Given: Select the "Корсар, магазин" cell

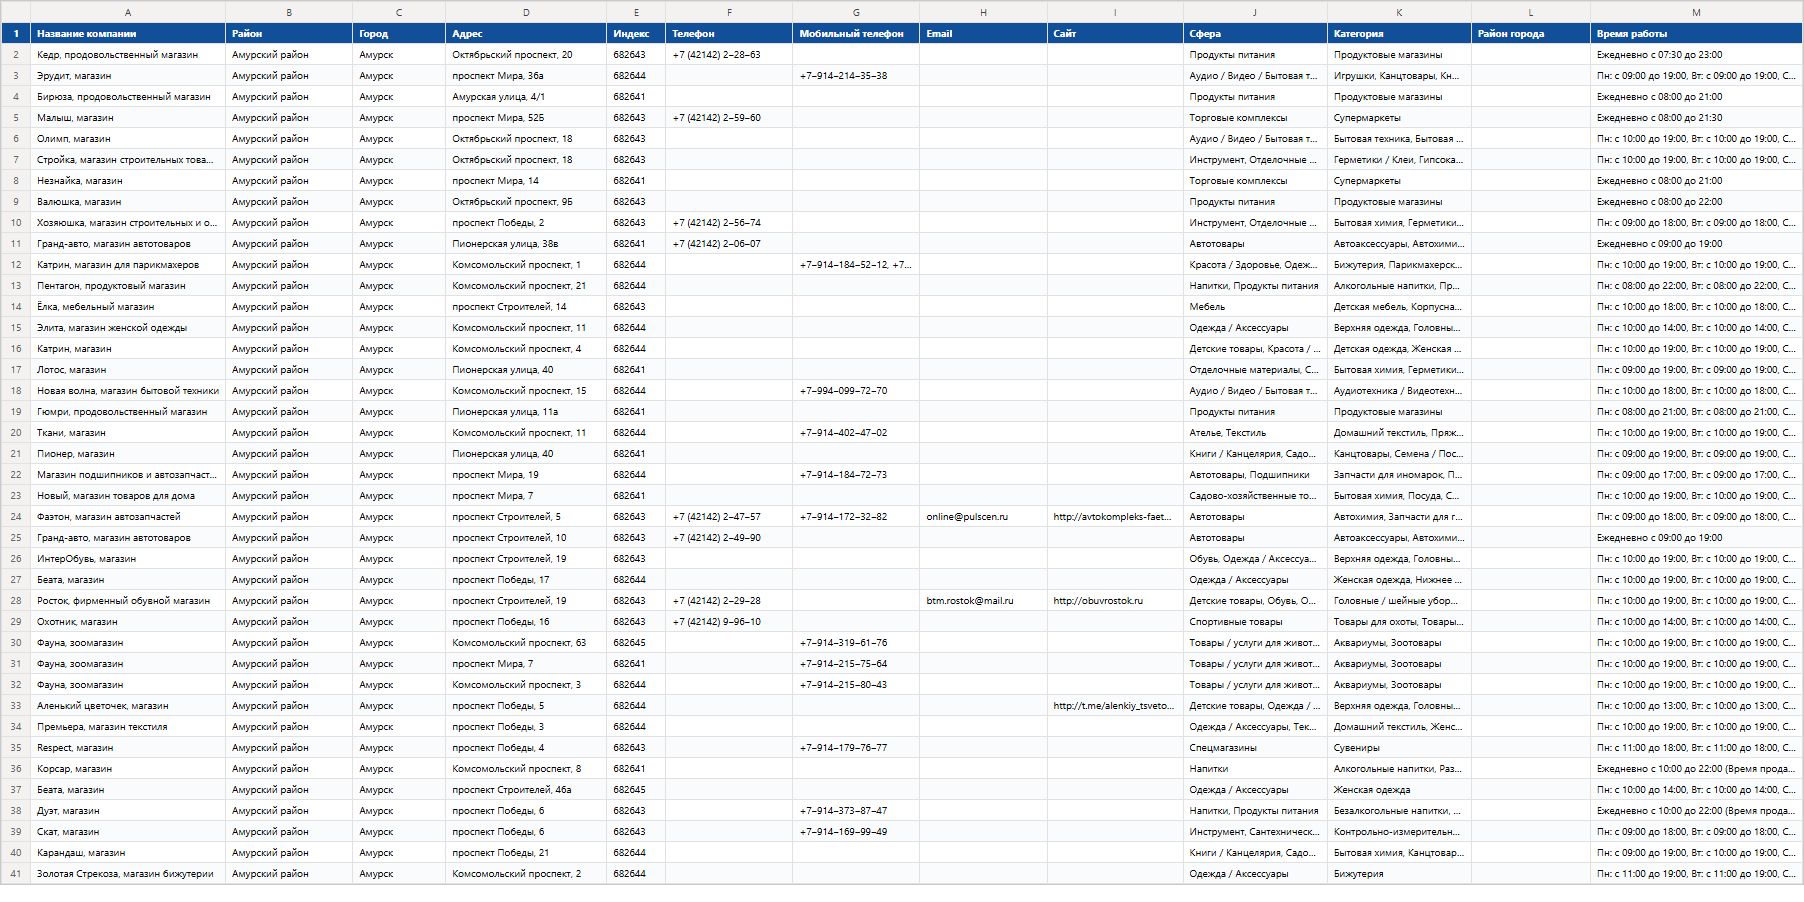Looking at the screenshot, I should 128,769.
